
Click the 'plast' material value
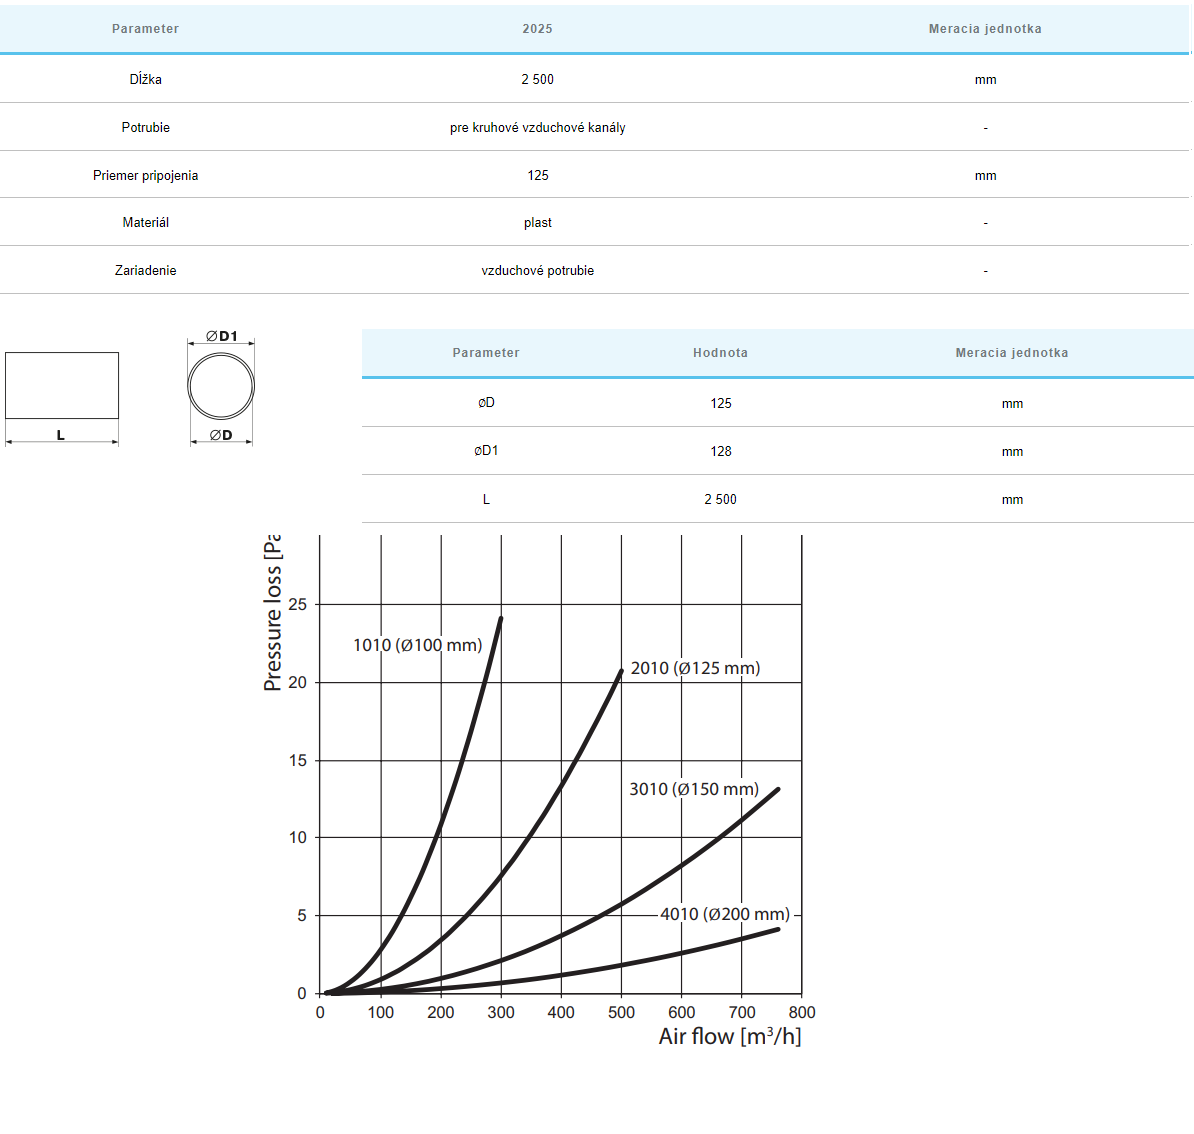point(537,222)
